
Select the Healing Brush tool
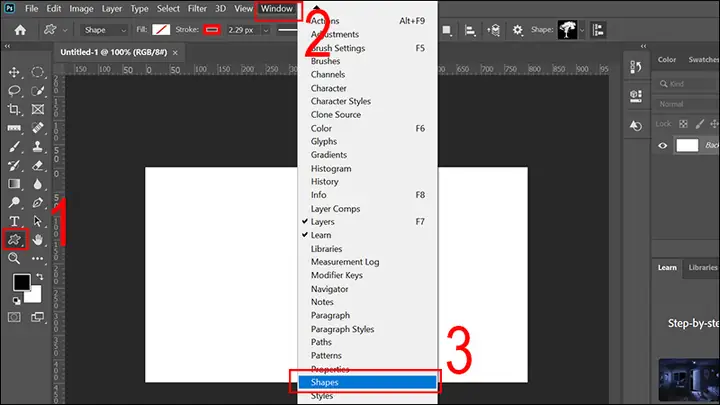pos(38,128)
